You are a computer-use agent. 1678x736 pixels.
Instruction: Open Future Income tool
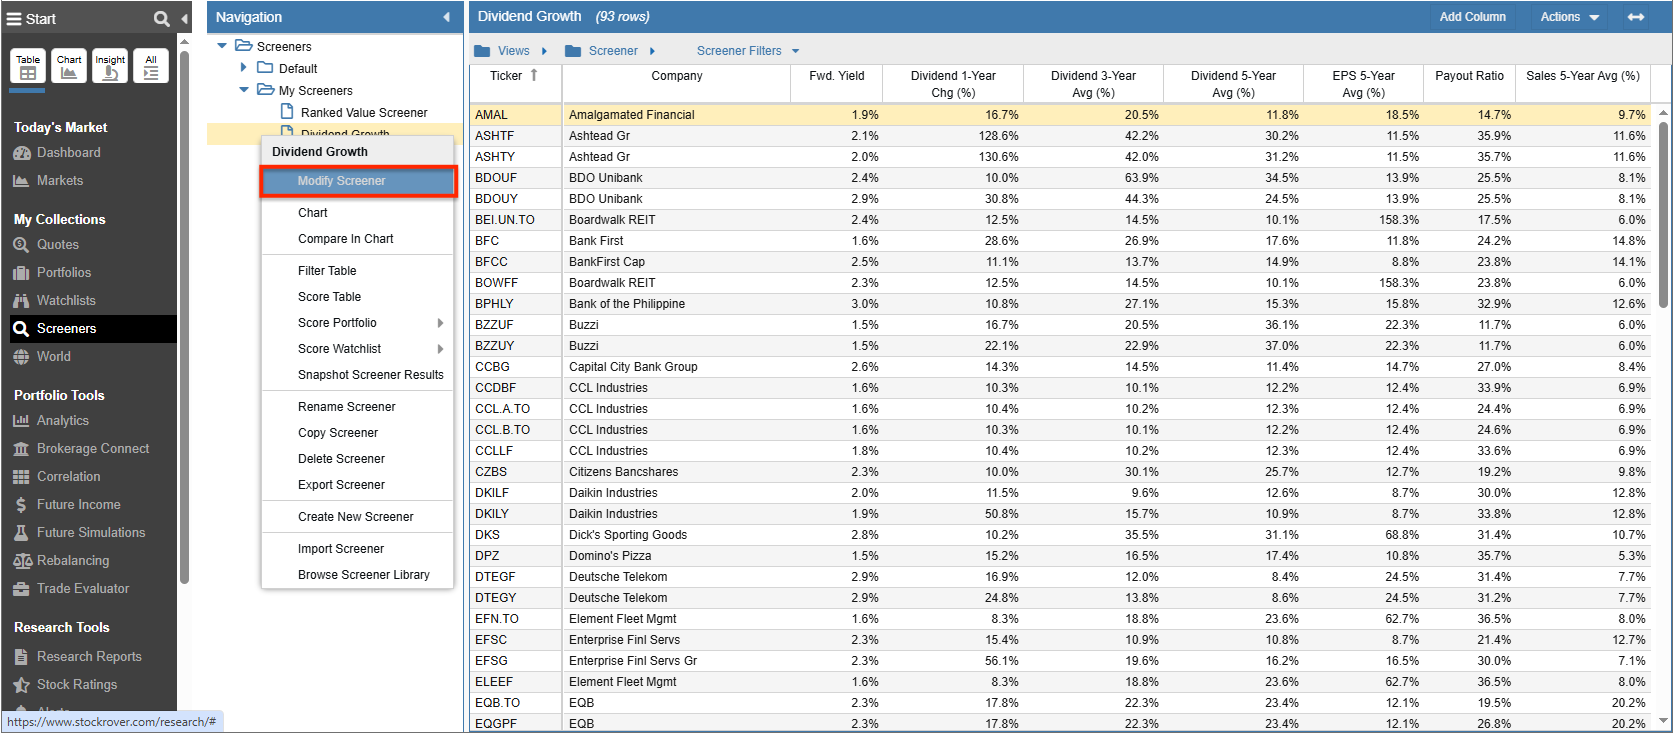coord(78,505)
